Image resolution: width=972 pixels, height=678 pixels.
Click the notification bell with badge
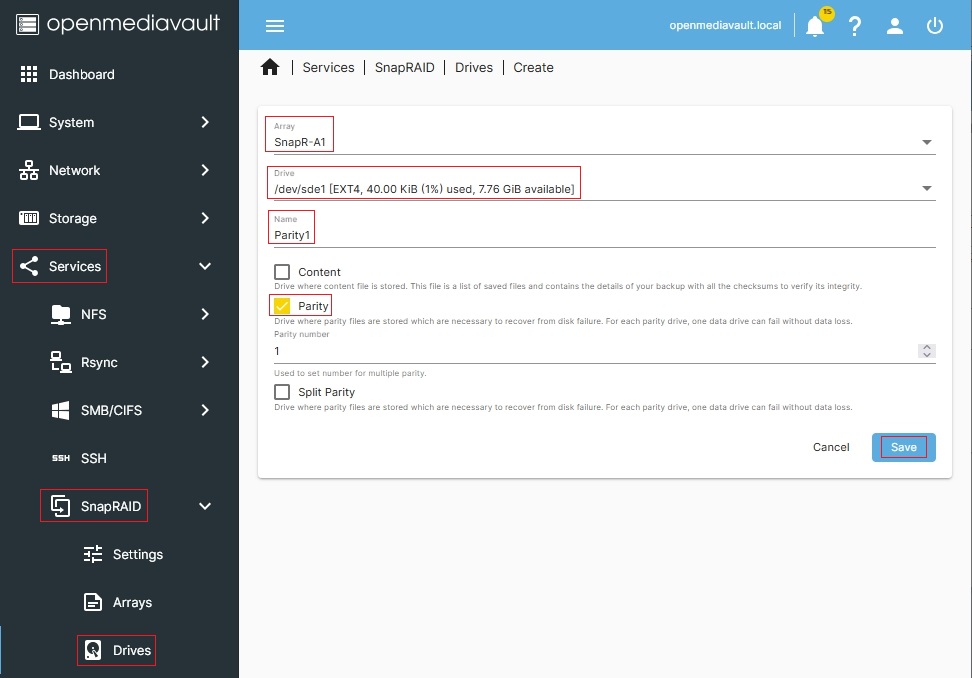814,25
